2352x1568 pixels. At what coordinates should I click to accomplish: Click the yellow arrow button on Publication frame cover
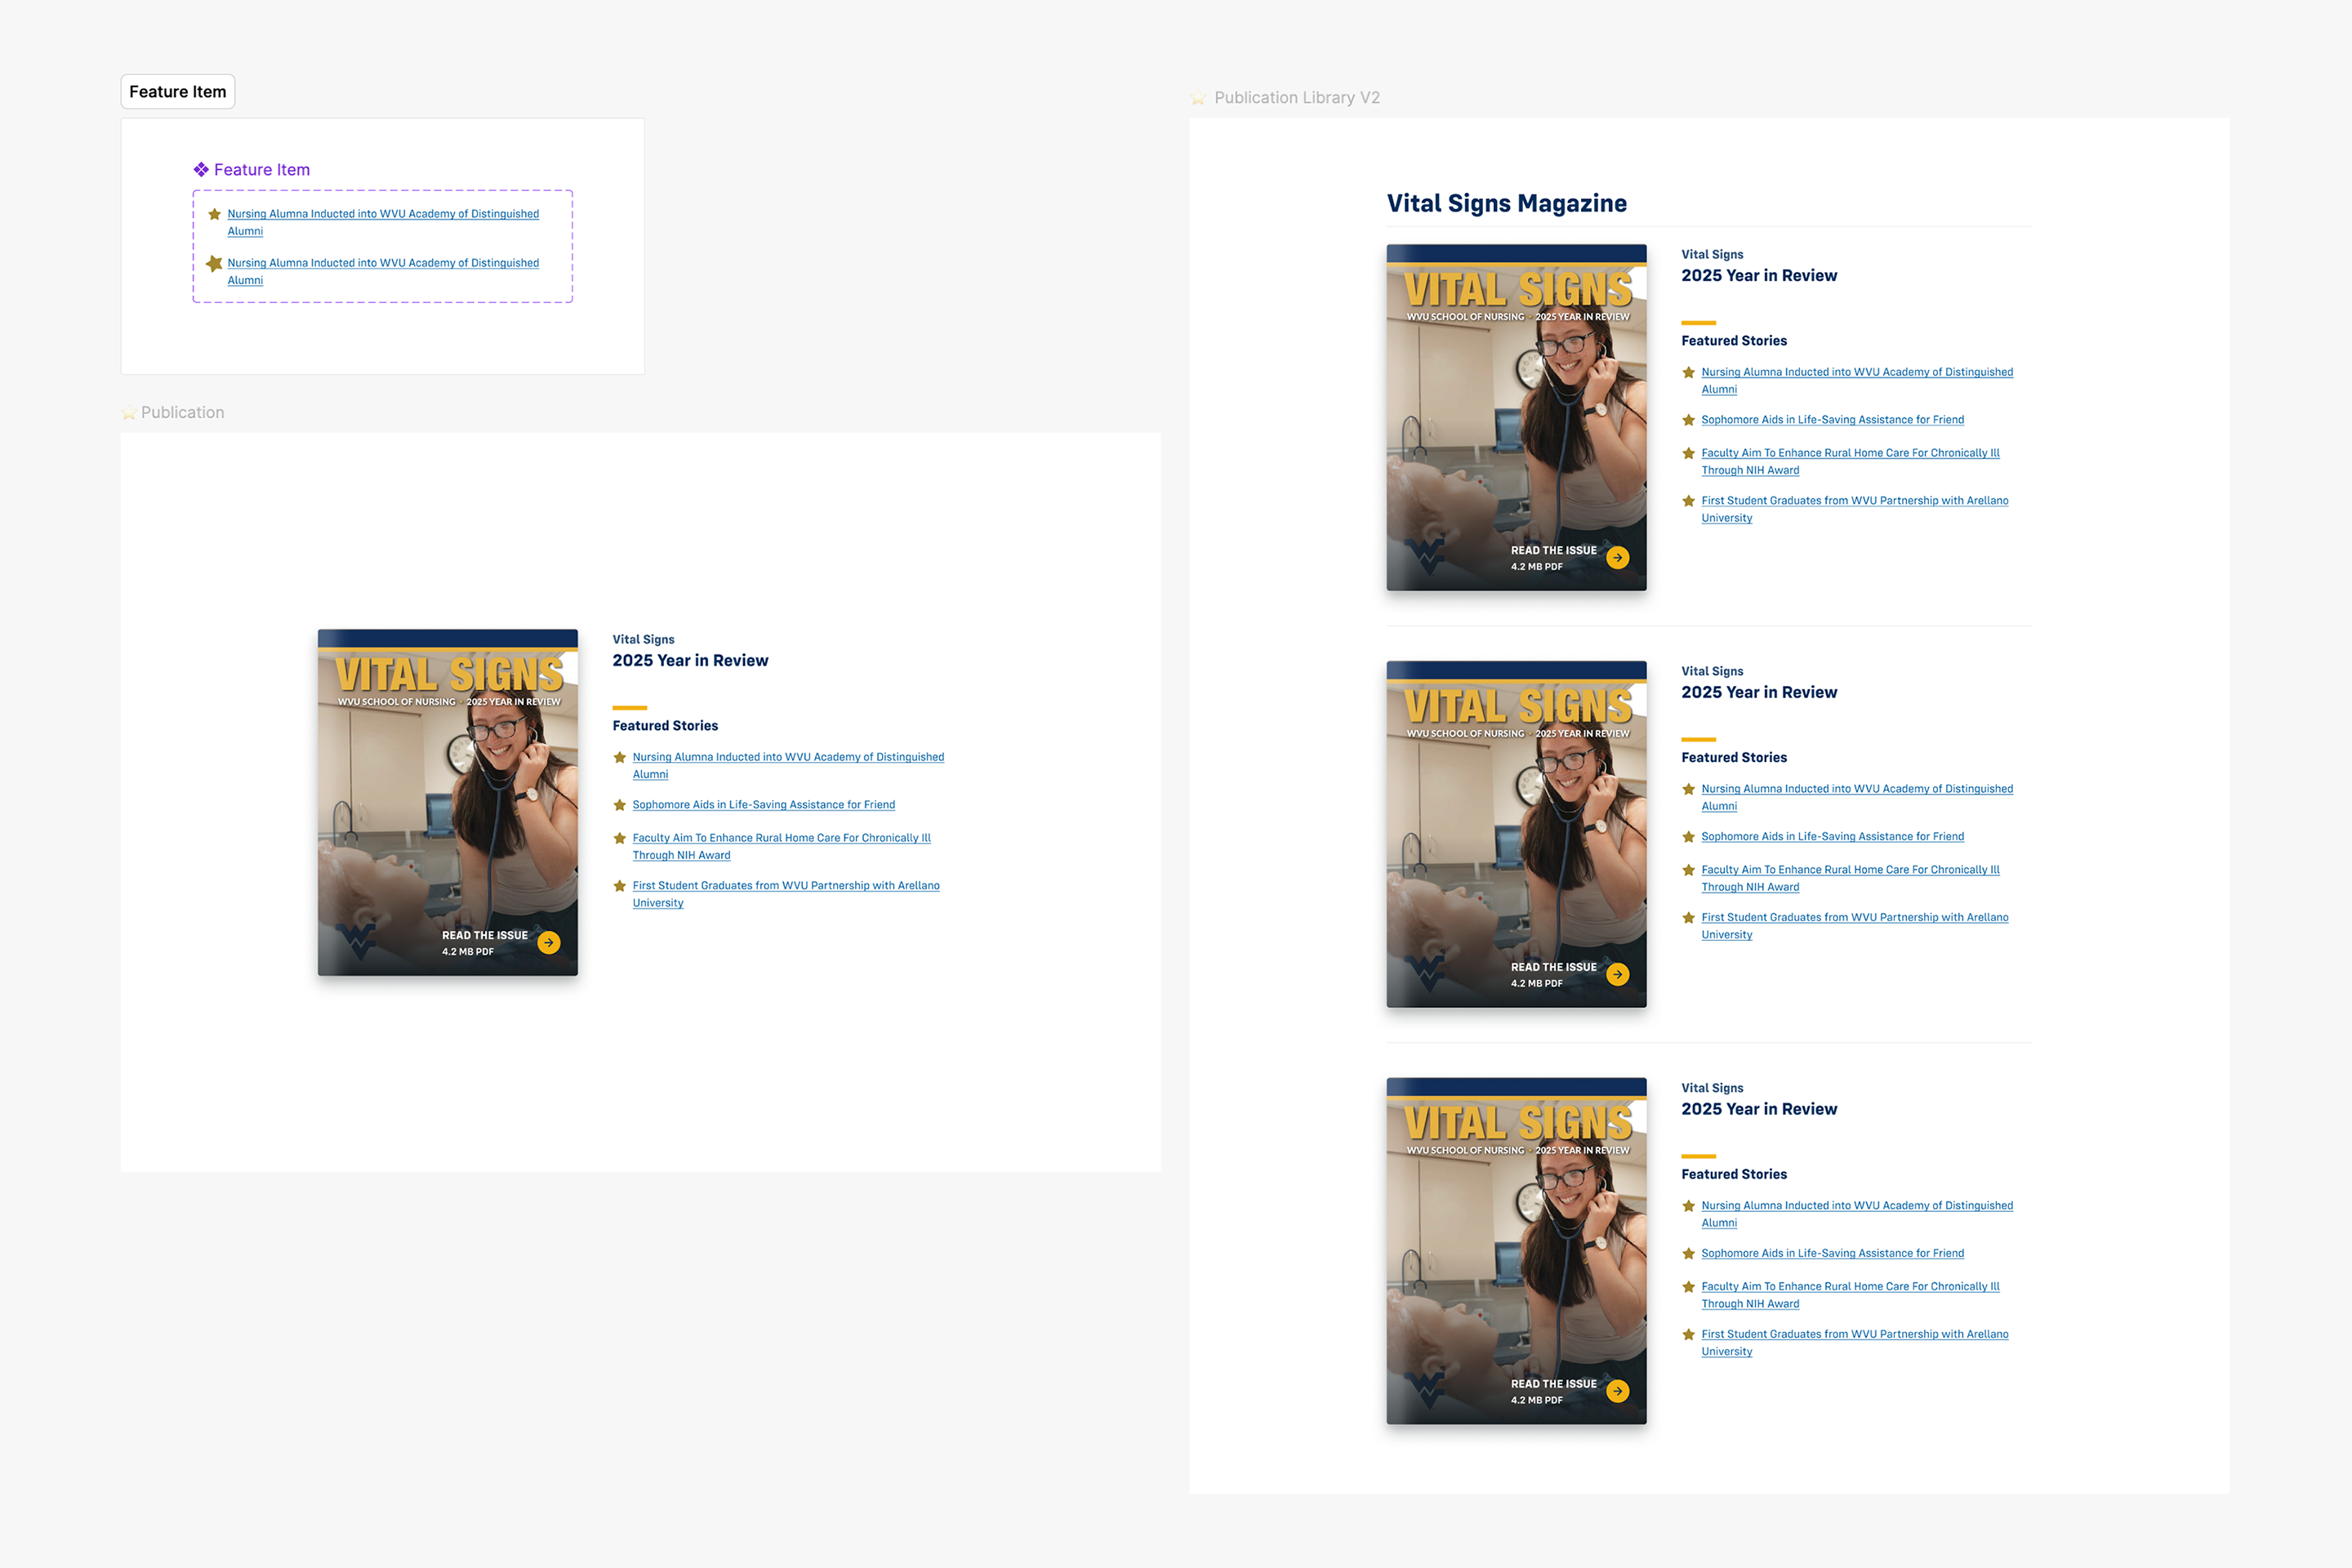[x=549, y=942]
